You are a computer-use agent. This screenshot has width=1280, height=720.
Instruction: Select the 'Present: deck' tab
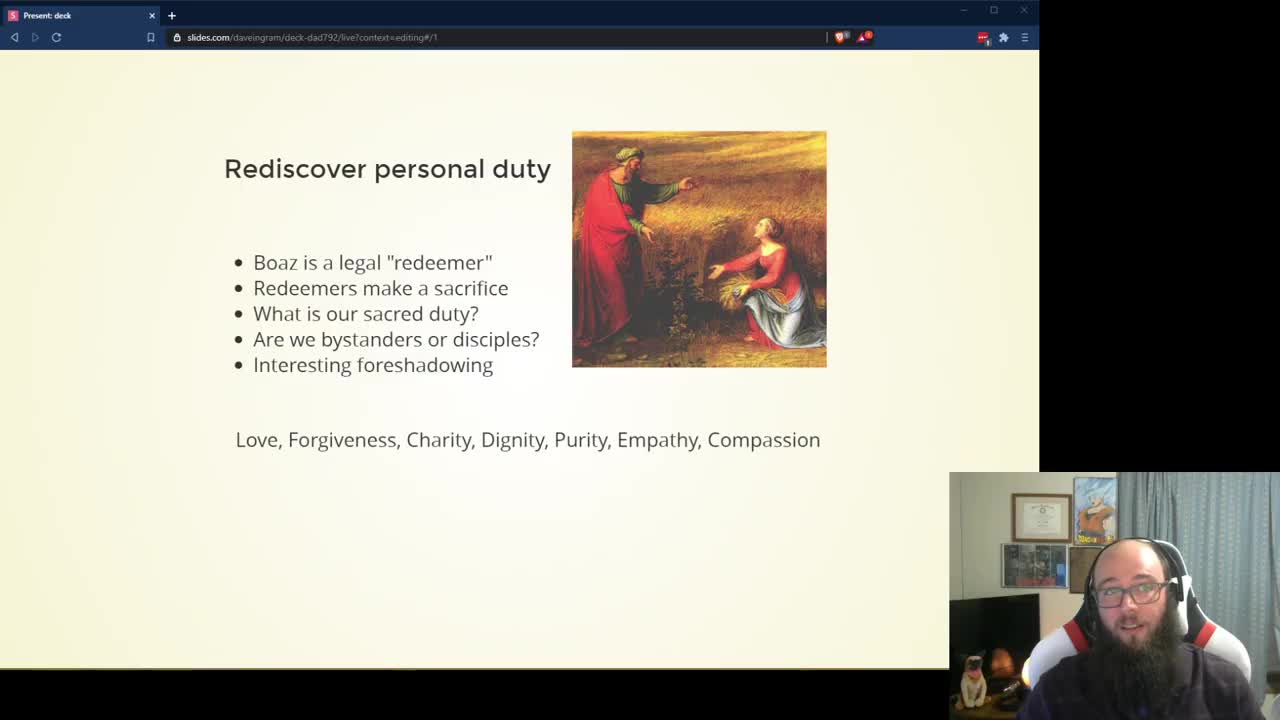(80, 15)
